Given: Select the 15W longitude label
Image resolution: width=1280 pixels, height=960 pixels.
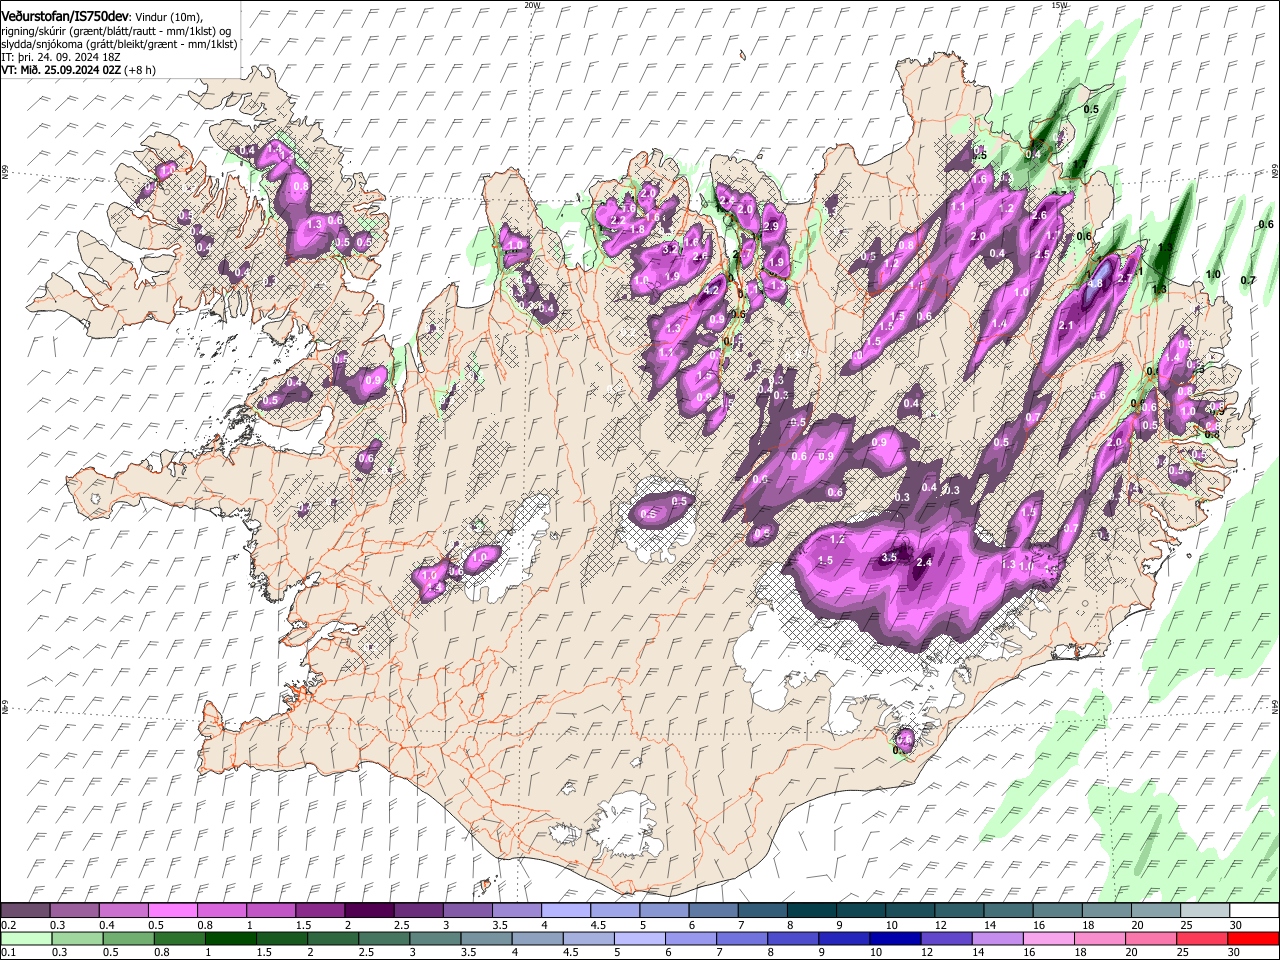Looking at the screenshot, I should tap(1060, 5).
